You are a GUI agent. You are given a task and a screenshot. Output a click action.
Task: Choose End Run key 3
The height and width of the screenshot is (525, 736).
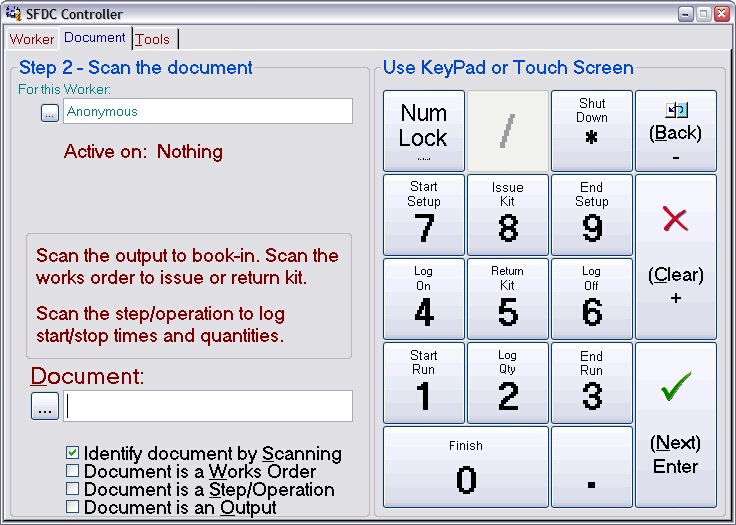591,383
